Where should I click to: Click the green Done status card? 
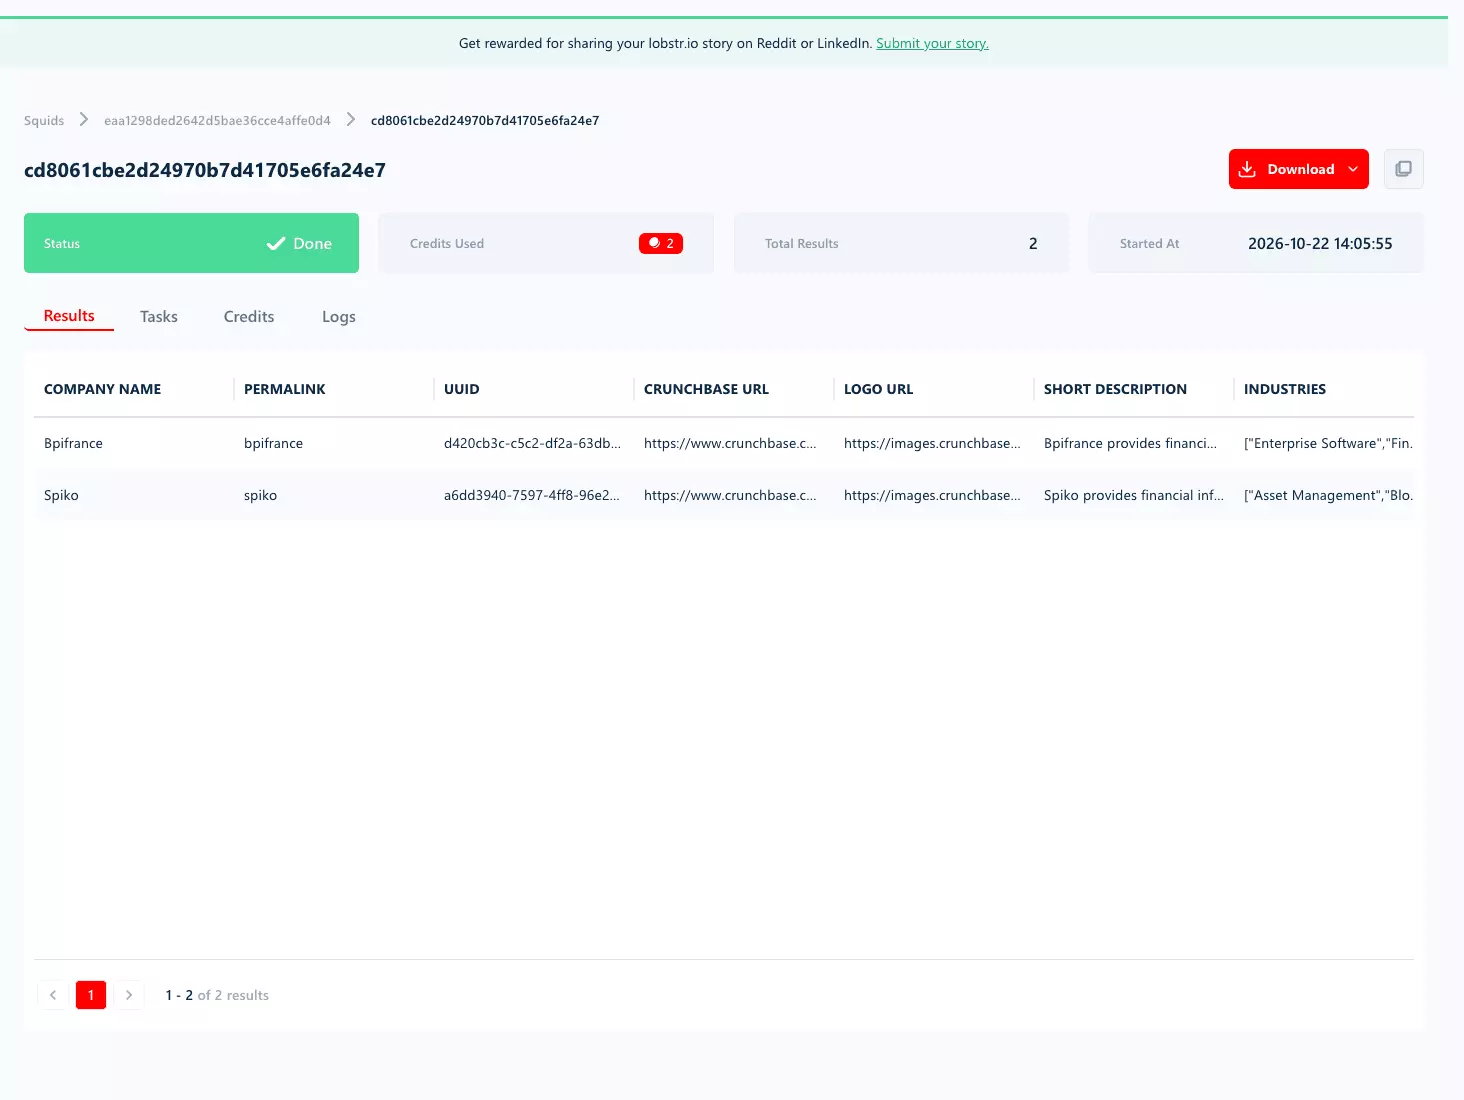pos(191,243)
